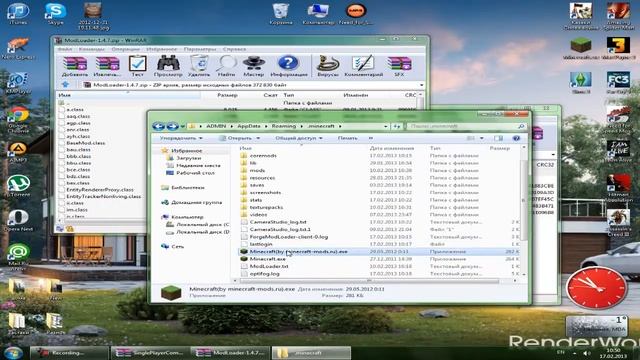Click the Explorer Forward arrow button
Image resolution: width=640 pixels, height=360 pixels.
172,126
